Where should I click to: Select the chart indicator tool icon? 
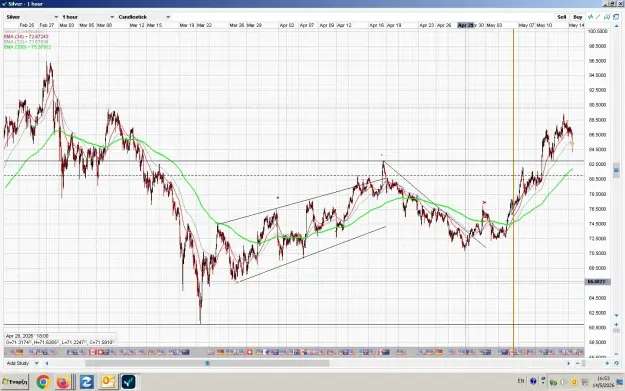point(590,17)
